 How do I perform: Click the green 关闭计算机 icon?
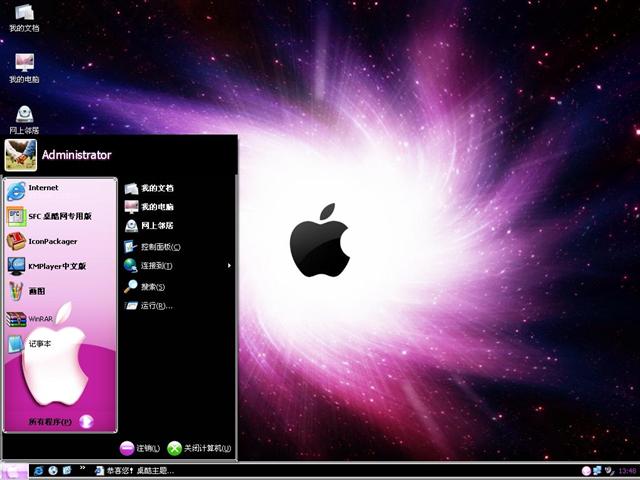click(x=174, y=448)
